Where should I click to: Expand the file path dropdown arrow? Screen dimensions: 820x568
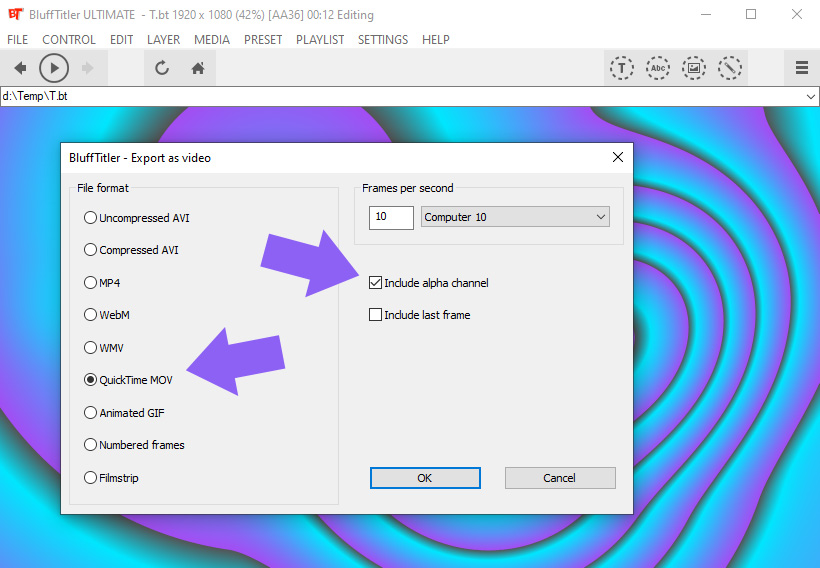pos(811,96)
